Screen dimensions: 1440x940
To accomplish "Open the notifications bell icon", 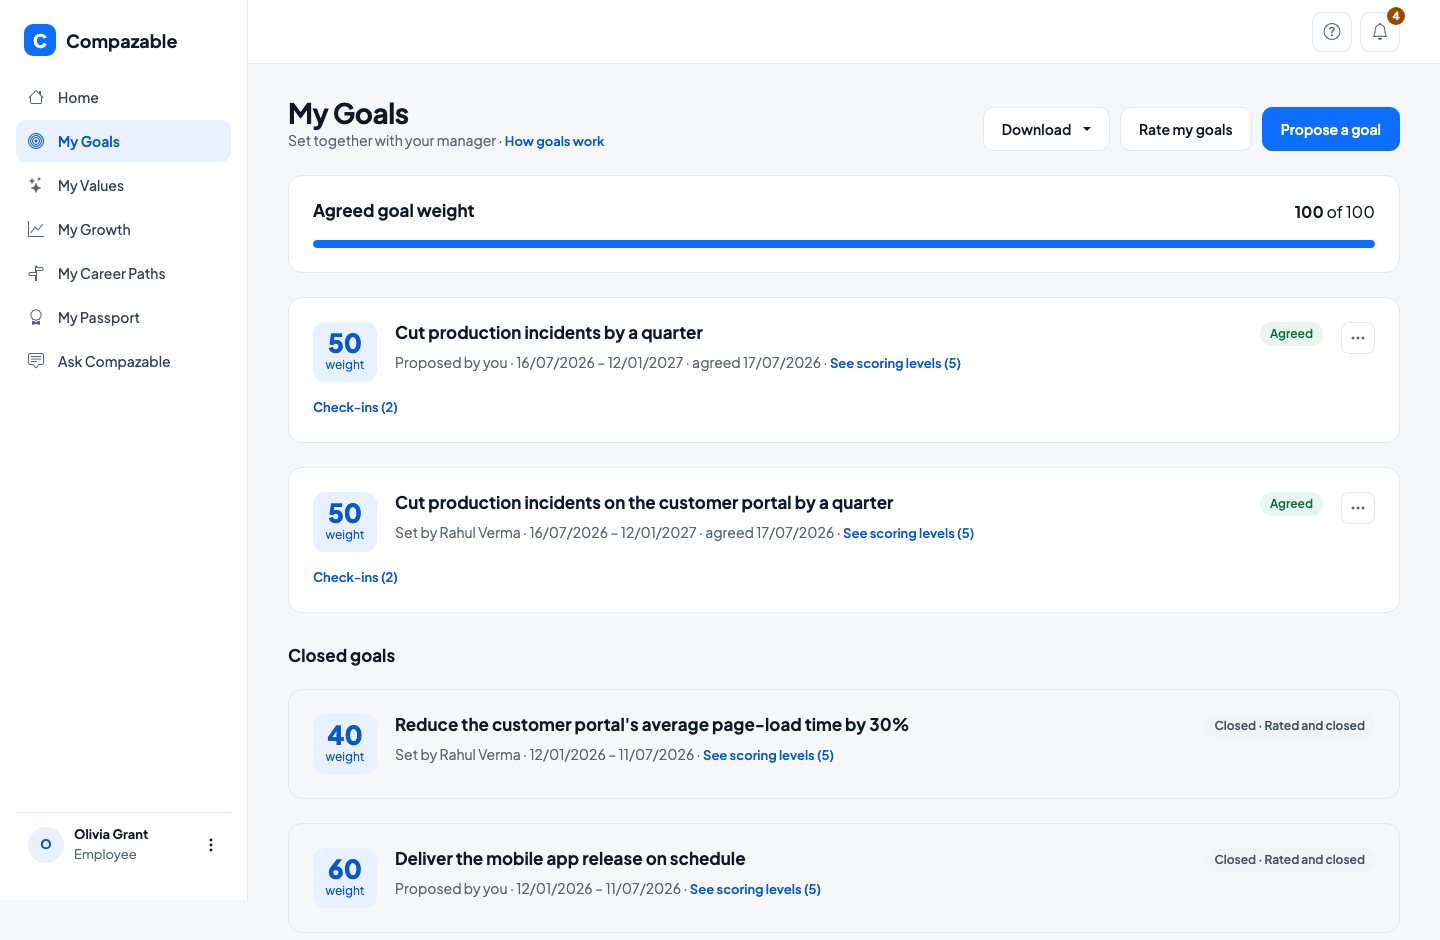I will pos(1380,32).
